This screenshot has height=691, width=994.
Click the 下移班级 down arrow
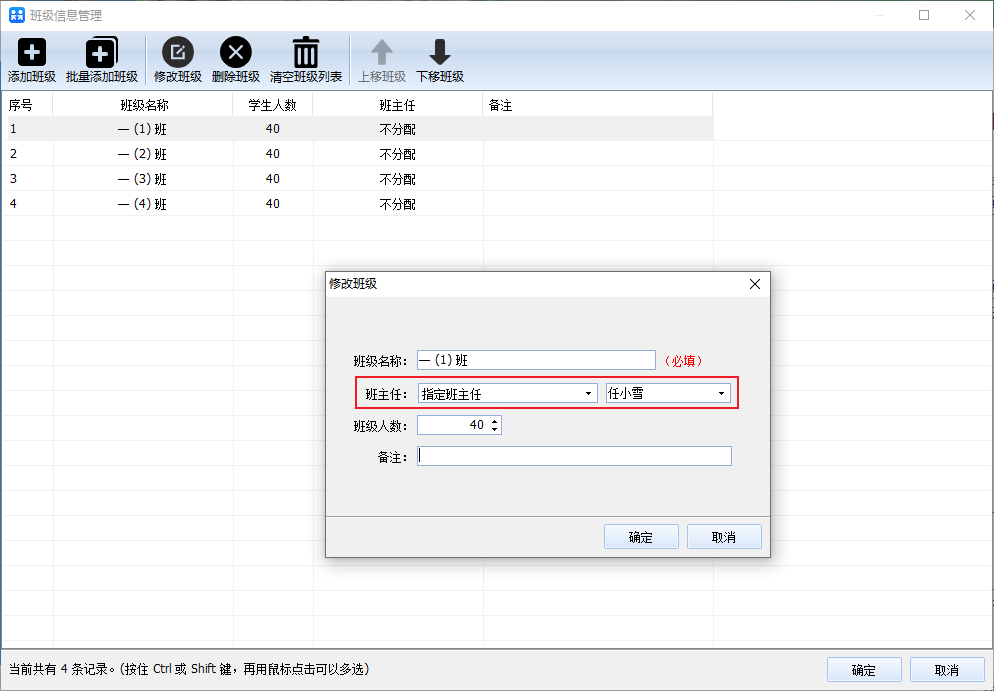(x=440, y=52)
